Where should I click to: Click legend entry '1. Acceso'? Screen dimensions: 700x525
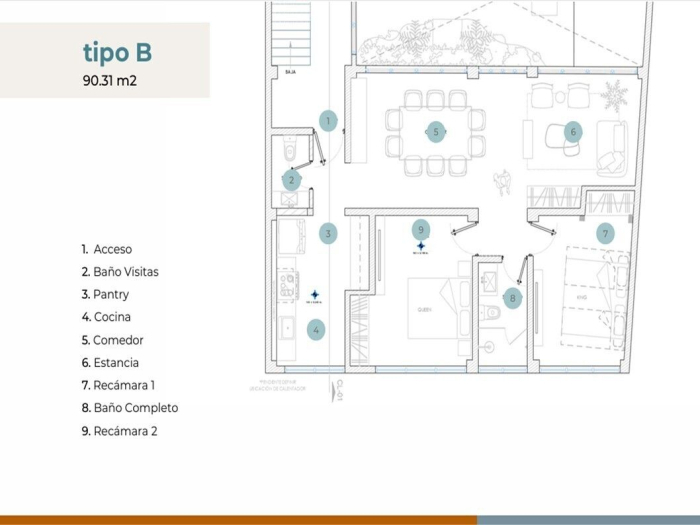pyautogui.click(x=107, y=249)
